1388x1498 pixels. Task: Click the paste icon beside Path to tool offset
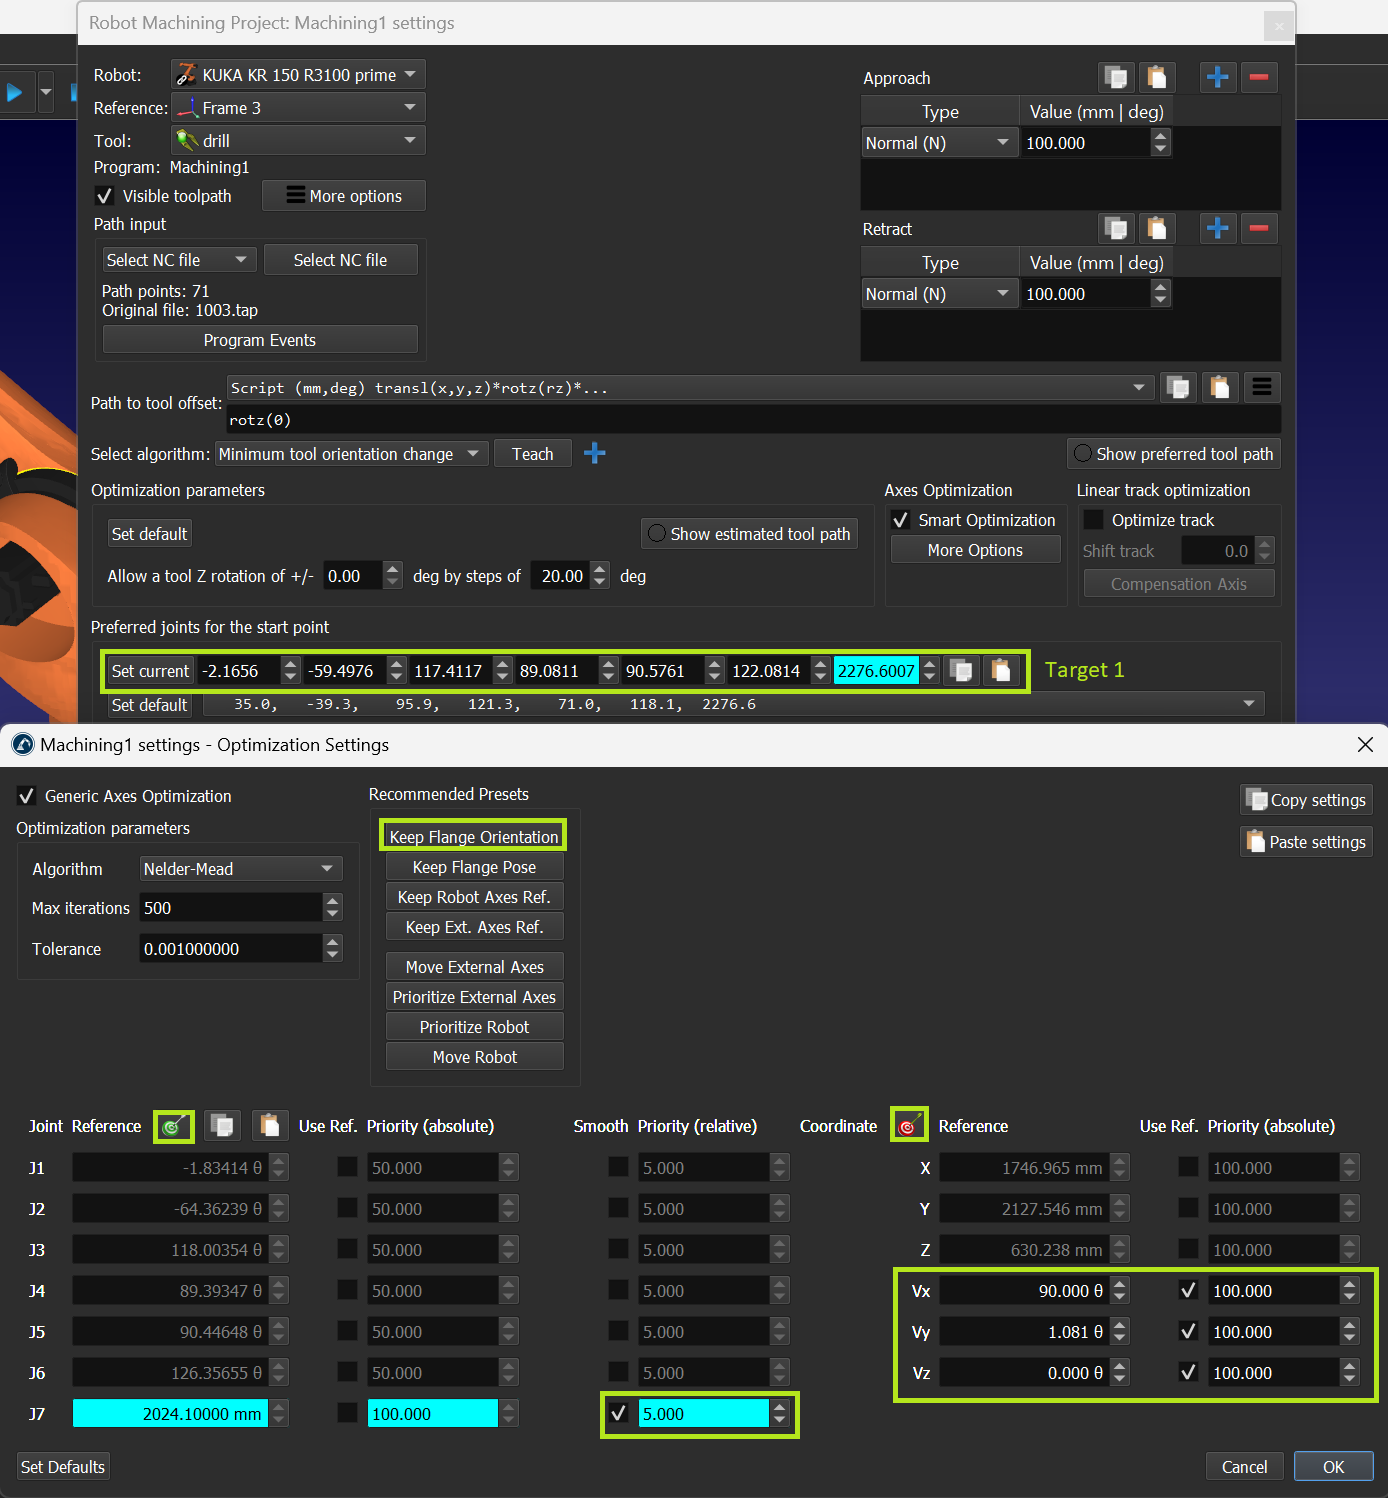(x=1219, y=387)
